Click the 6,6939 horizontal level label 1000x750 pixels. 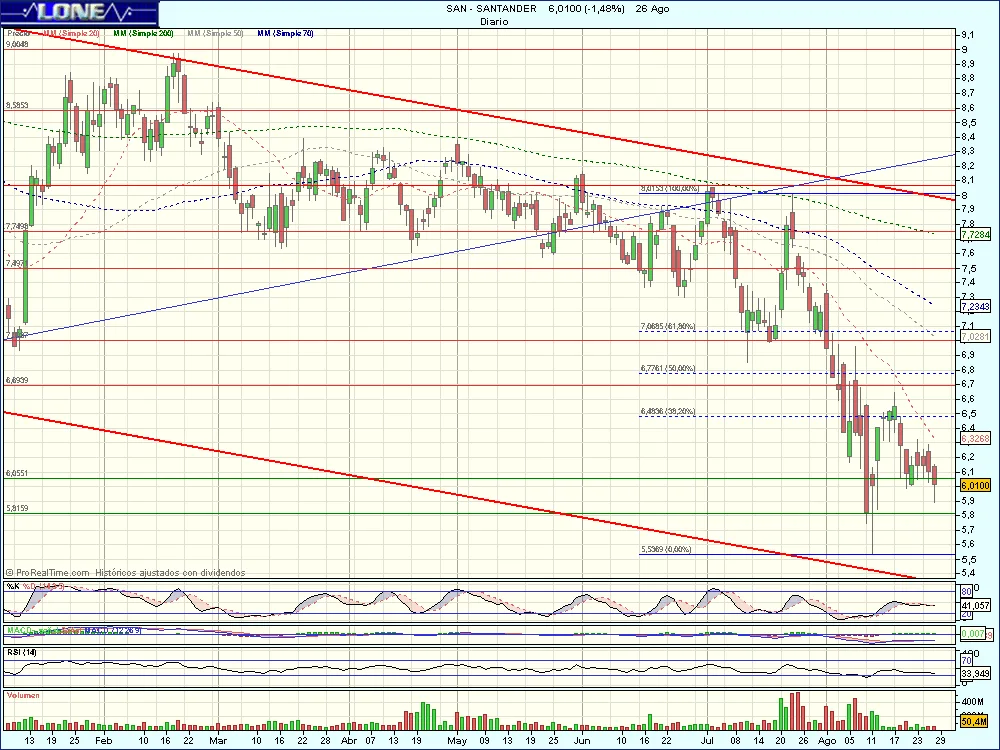(17, 380)
